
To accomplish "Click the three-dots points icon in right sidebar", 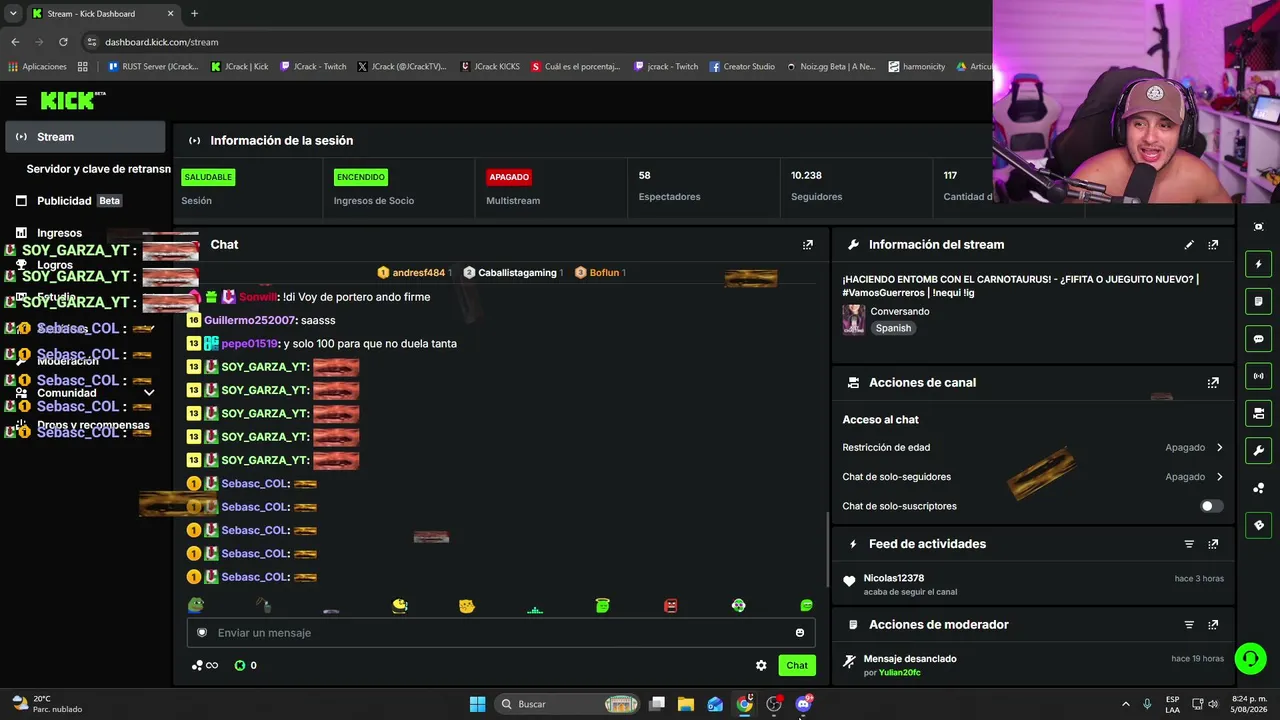I will (x=1259, y=488).
